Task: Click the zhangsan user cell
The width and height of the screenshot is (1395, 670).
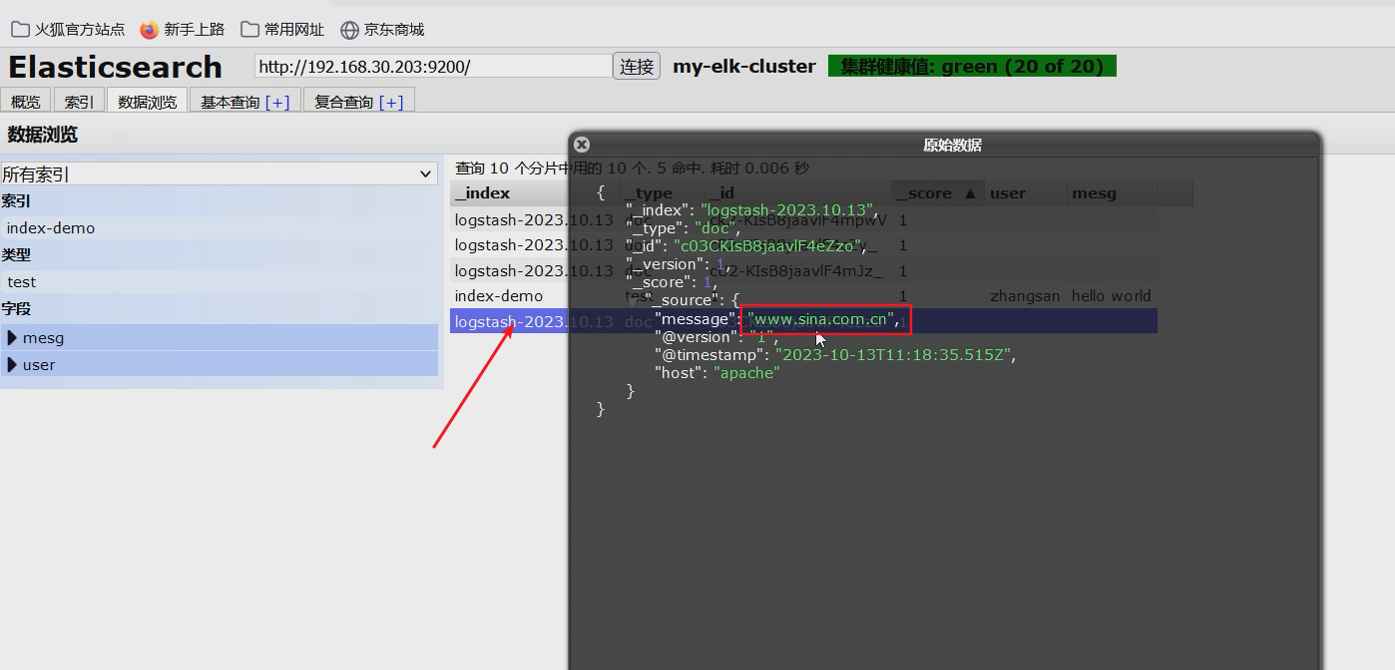Action: [x=1026, y=296]
